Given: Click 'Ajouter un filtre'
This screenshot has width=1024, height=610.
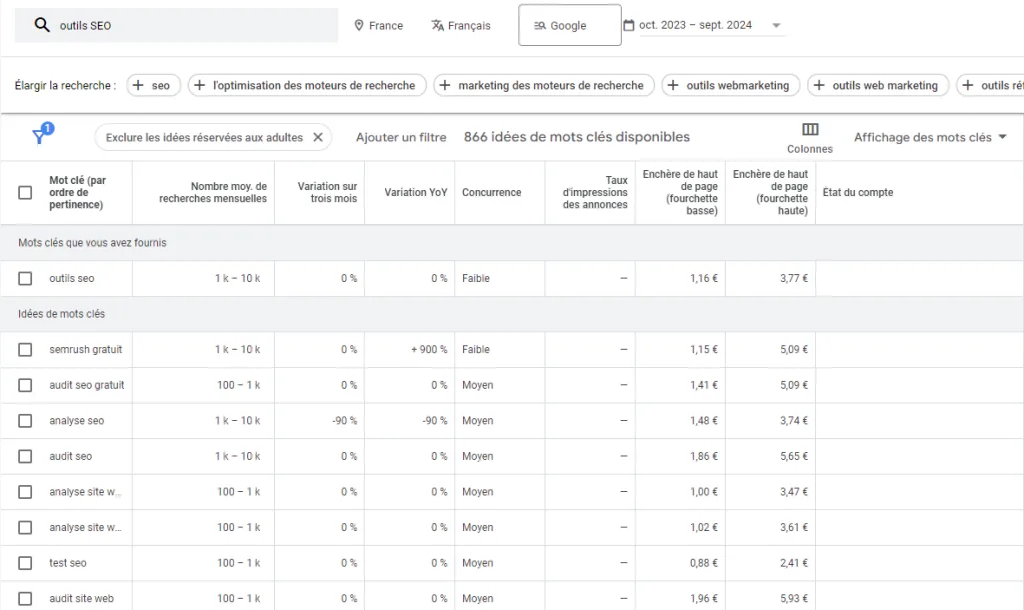Looking at the screenshot, I should [401, 137].
